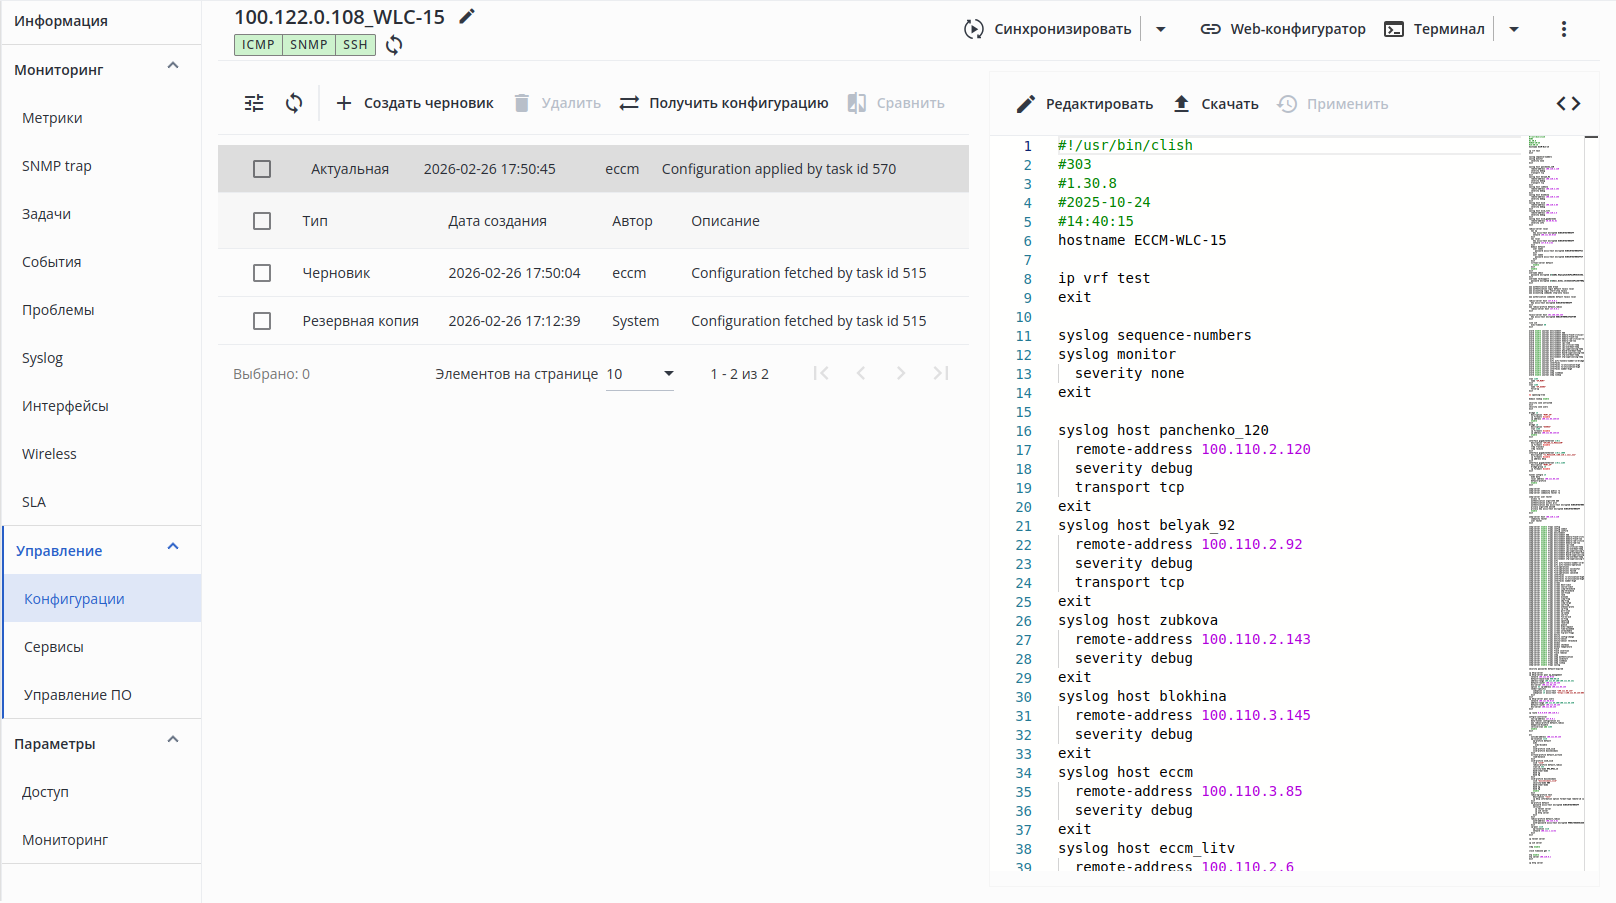Collapse the Мониторинг sidebar section
The image size is (1616, 903).
click(173, 67)
